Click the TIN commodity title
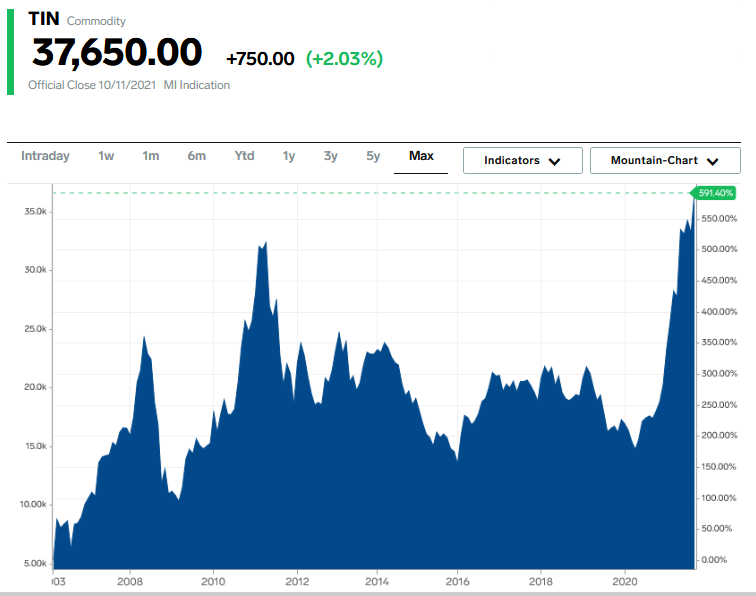Screen dimensions: 756x596 [44, 18]
